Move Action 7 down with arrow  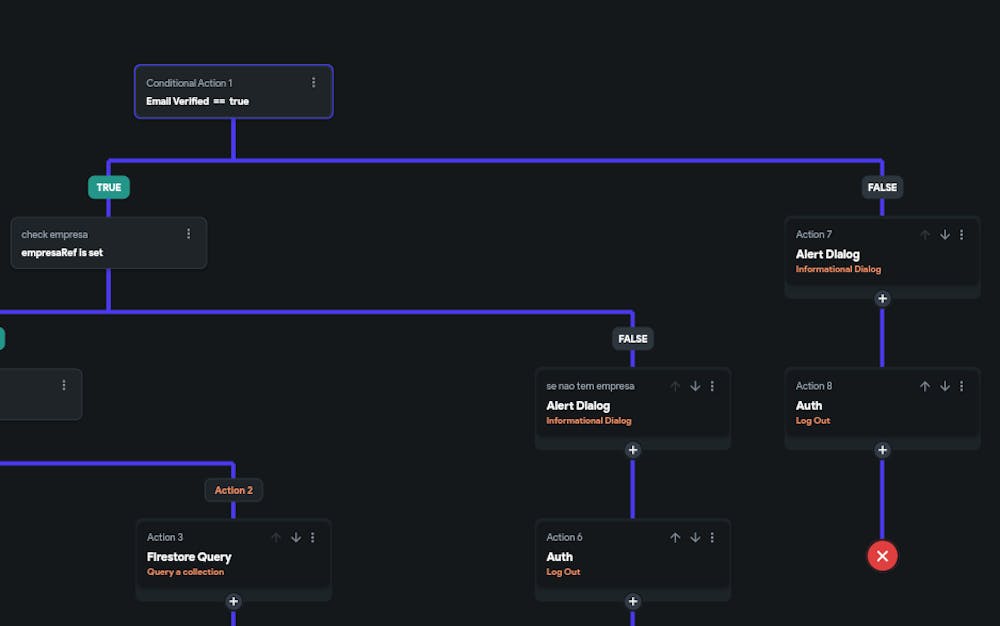coord(945,235)
